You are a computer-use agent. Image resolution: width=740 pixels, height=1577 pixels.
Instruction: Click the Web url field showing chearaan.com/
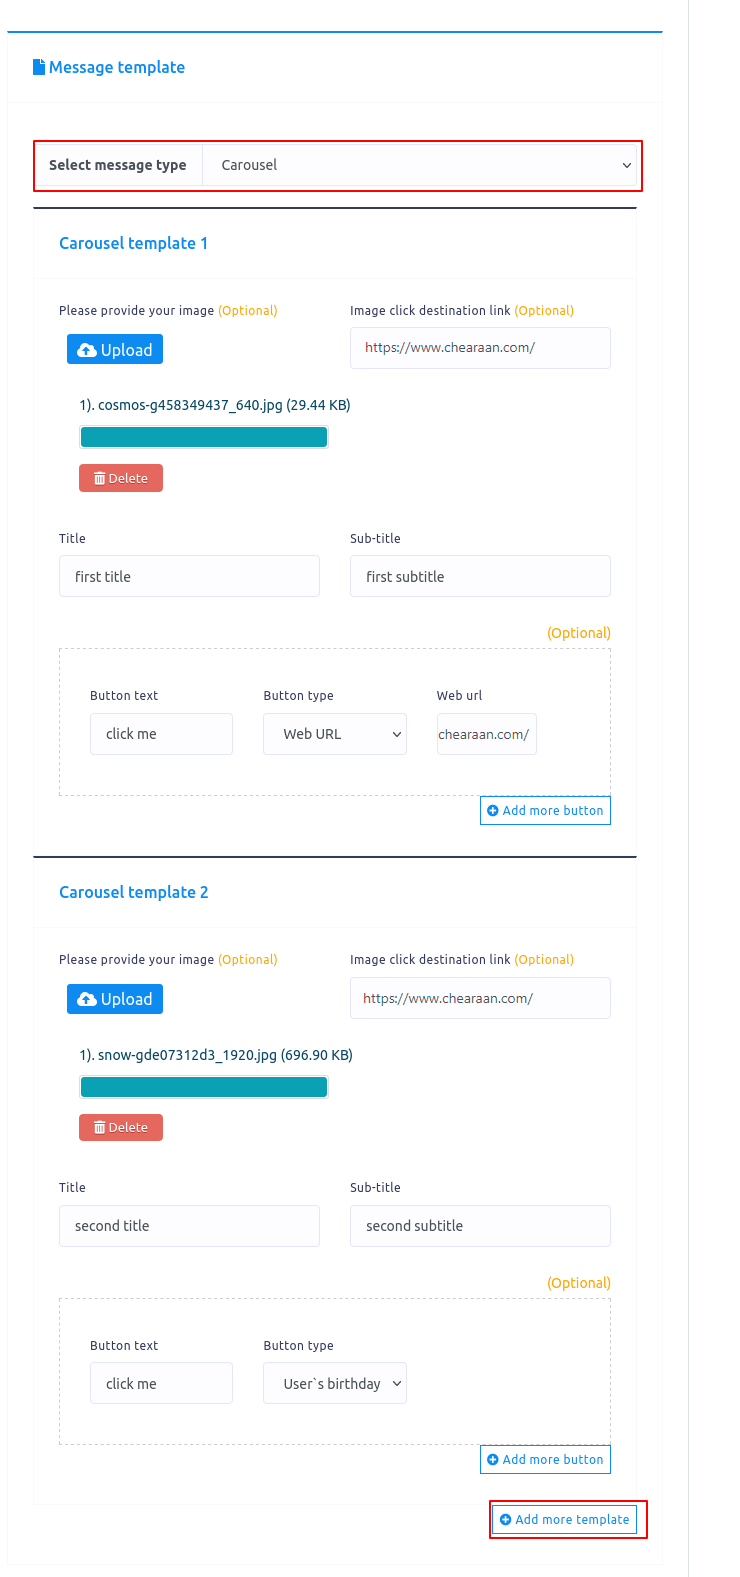(x=487, y=734)
